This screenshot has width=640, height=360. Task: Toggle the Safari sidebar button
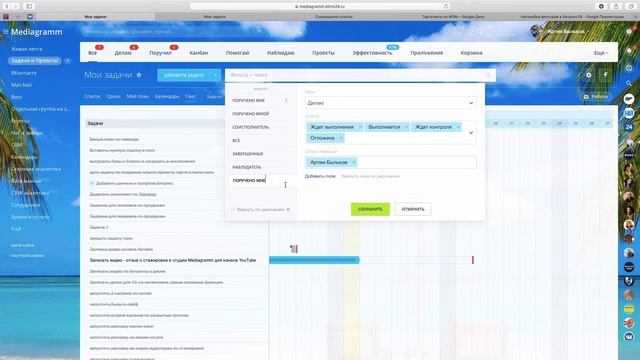coord(29,6)
